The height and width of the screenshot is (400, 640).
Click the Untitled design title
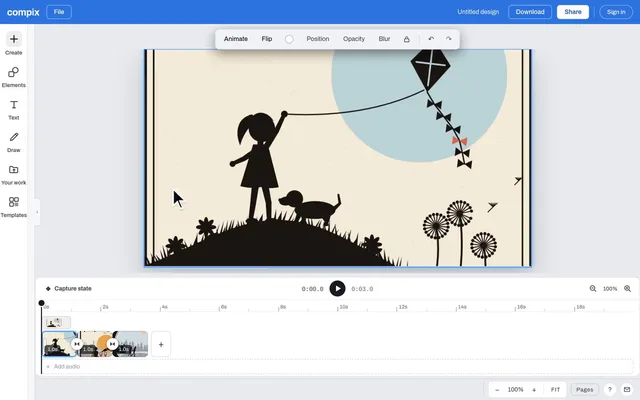click(478, 12)
